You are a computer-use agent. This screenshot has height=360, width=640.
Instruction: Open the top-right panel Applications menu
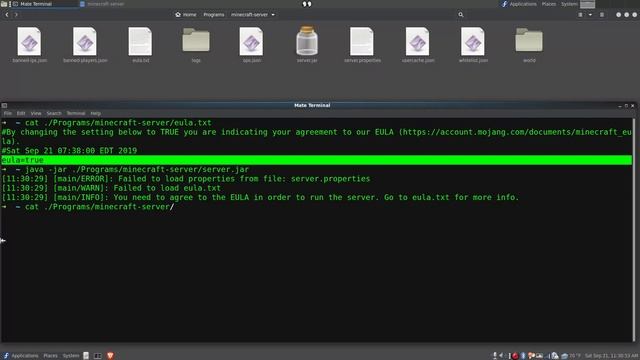tap(523, 4)
